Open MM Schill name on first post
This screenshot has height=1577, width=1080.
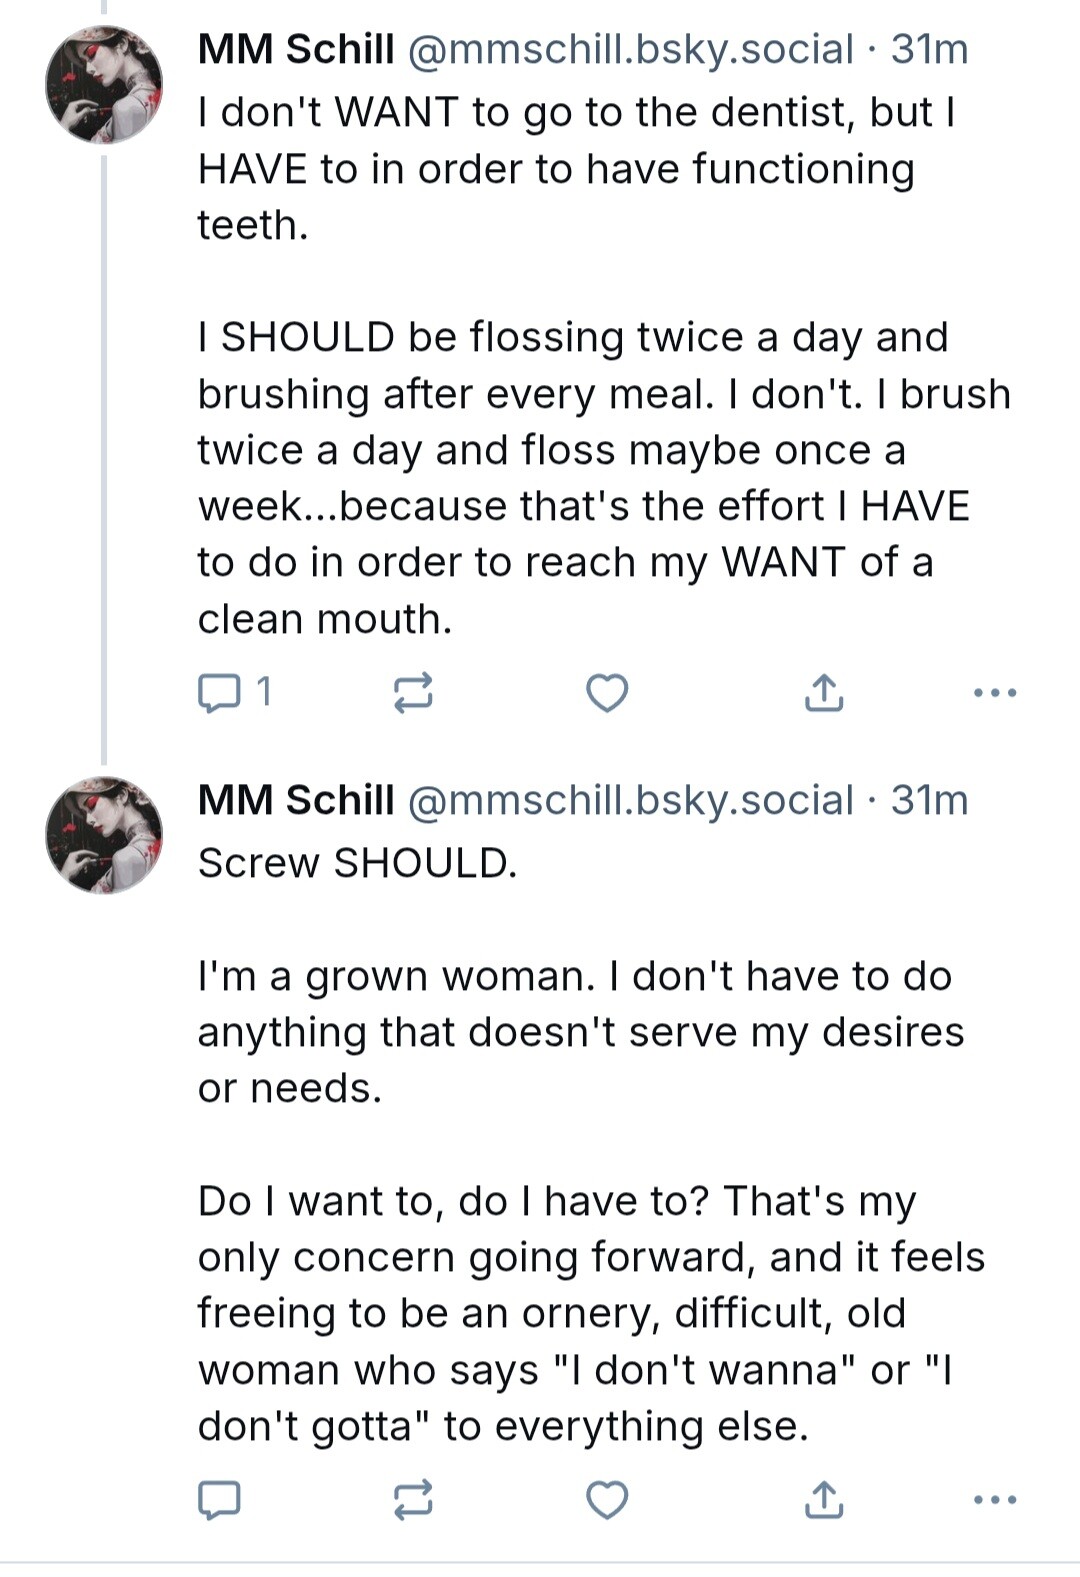(296, 49)
